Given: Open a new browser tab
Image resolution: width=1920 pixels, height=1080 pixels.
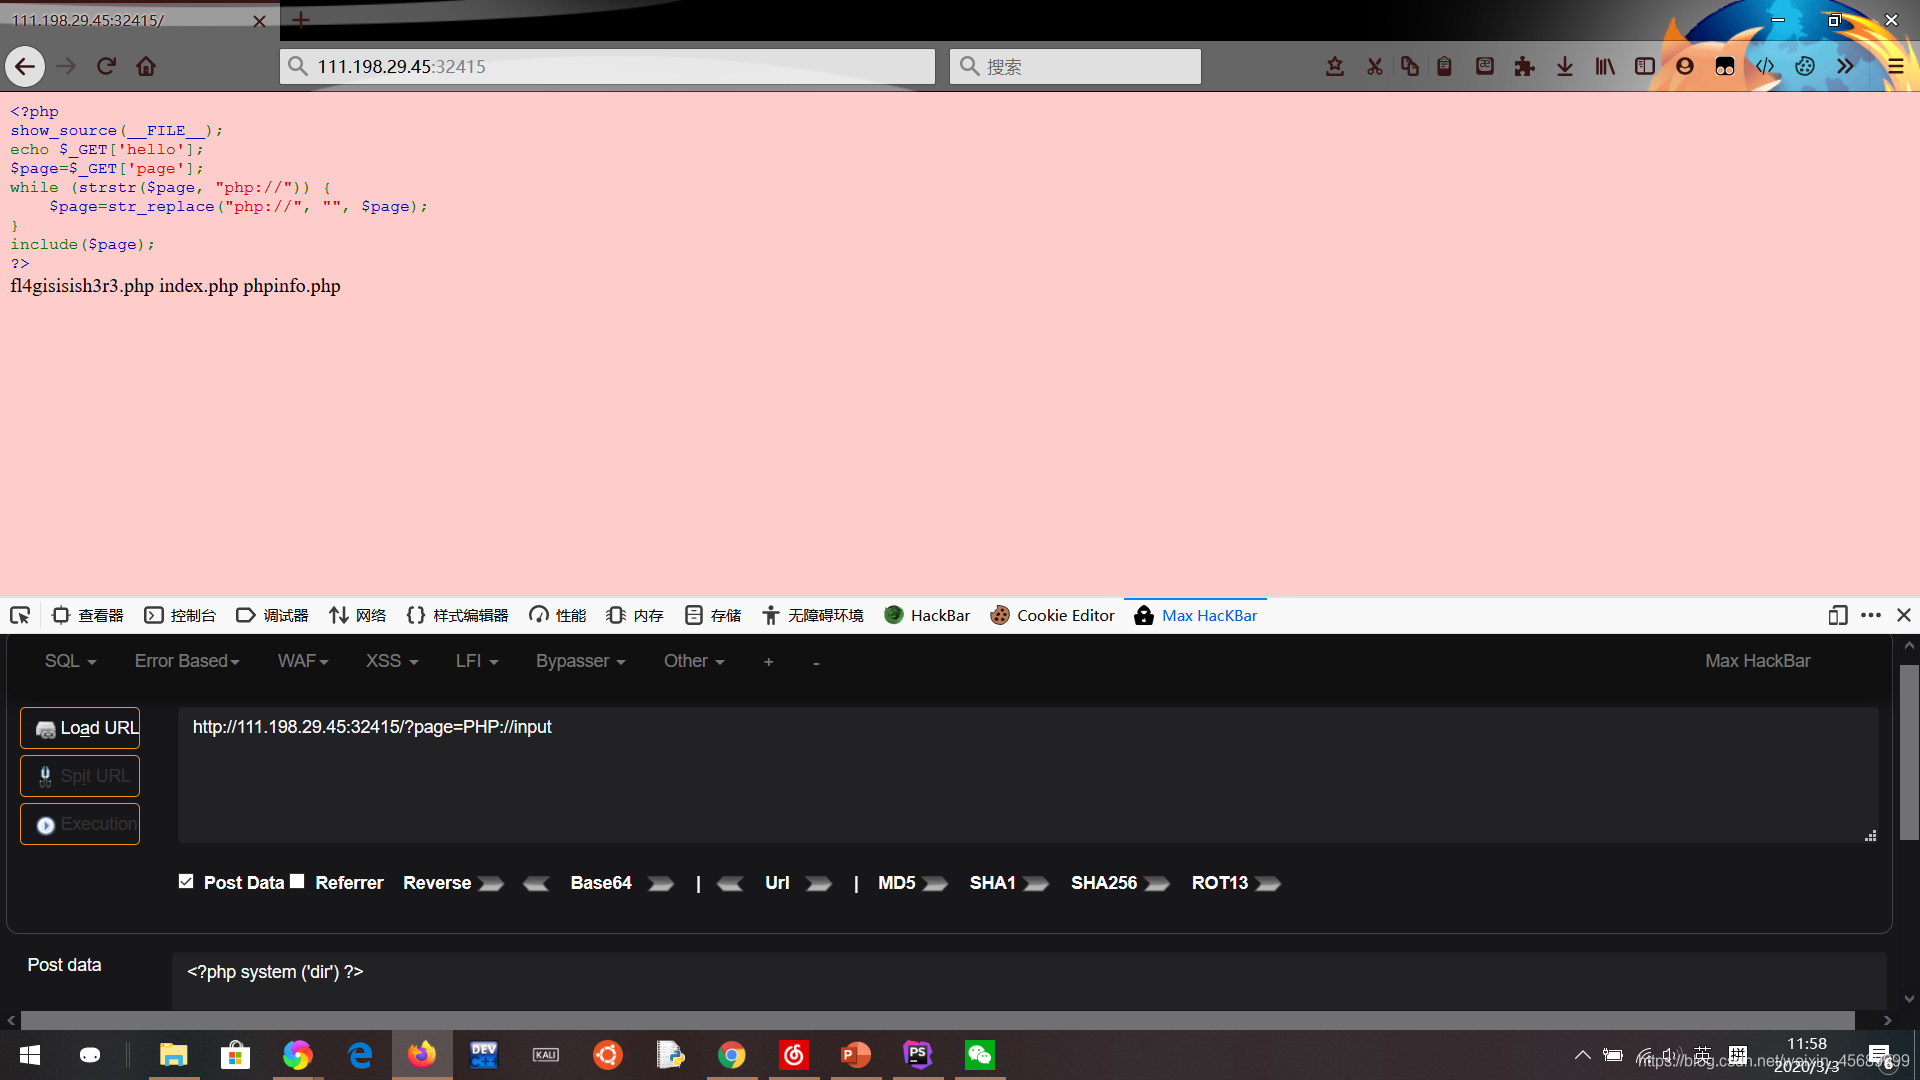Looking at the screenshot, I should (301, 20).
